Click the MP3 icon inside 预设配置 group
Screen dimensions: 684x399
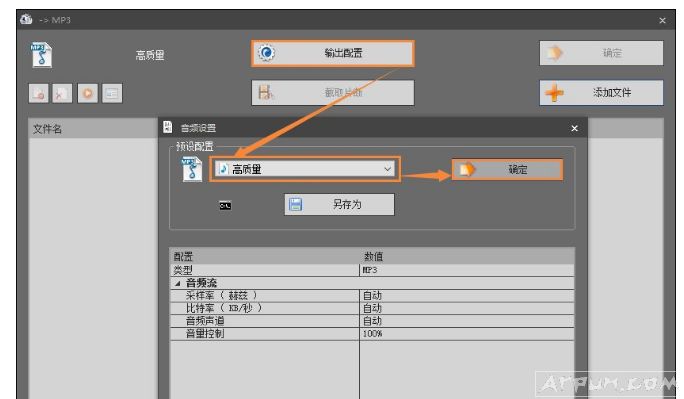(x=192, y=169)
